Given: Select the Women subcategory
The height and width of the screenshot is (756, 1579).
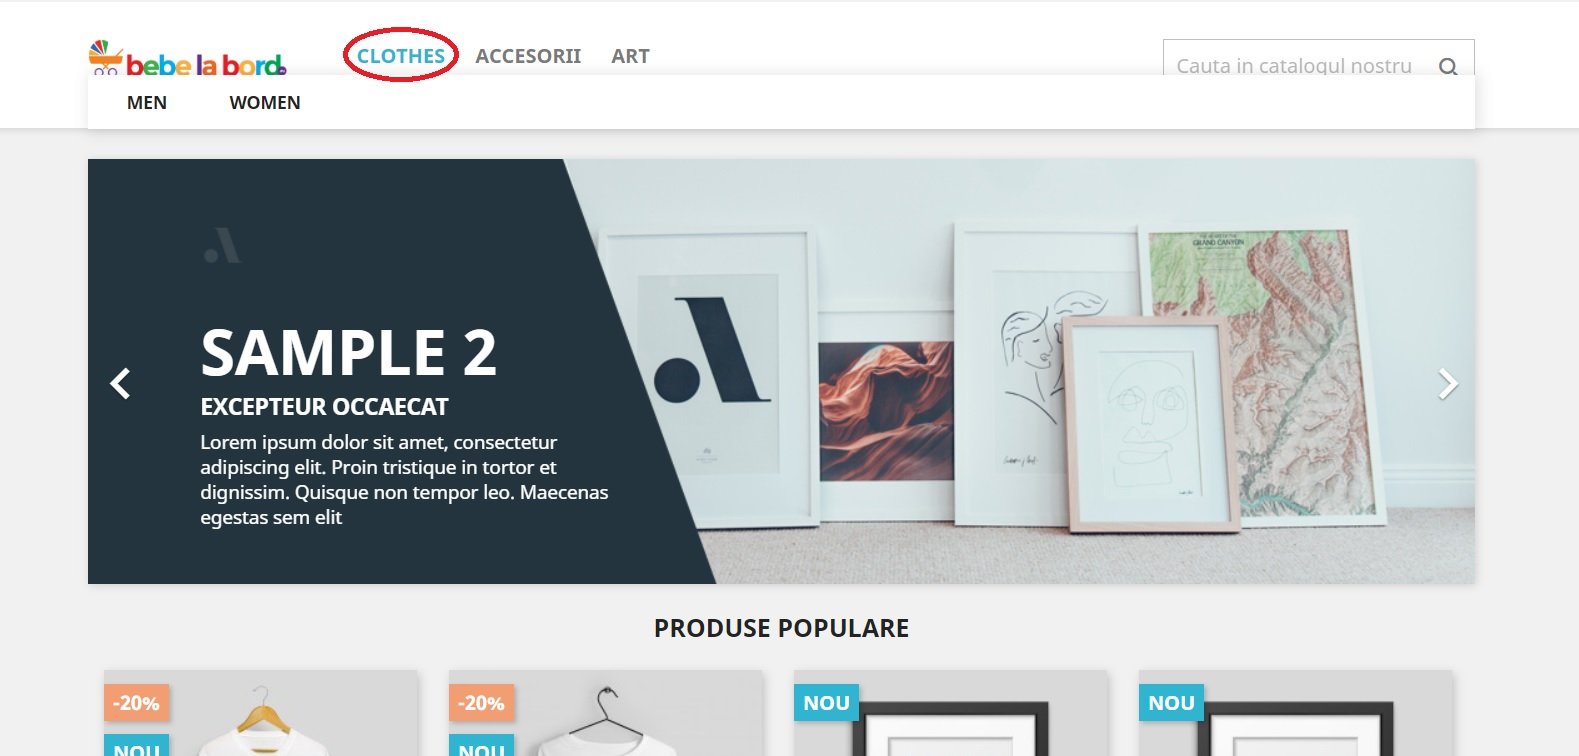Looking at the screenshot, I should (265, 102).
